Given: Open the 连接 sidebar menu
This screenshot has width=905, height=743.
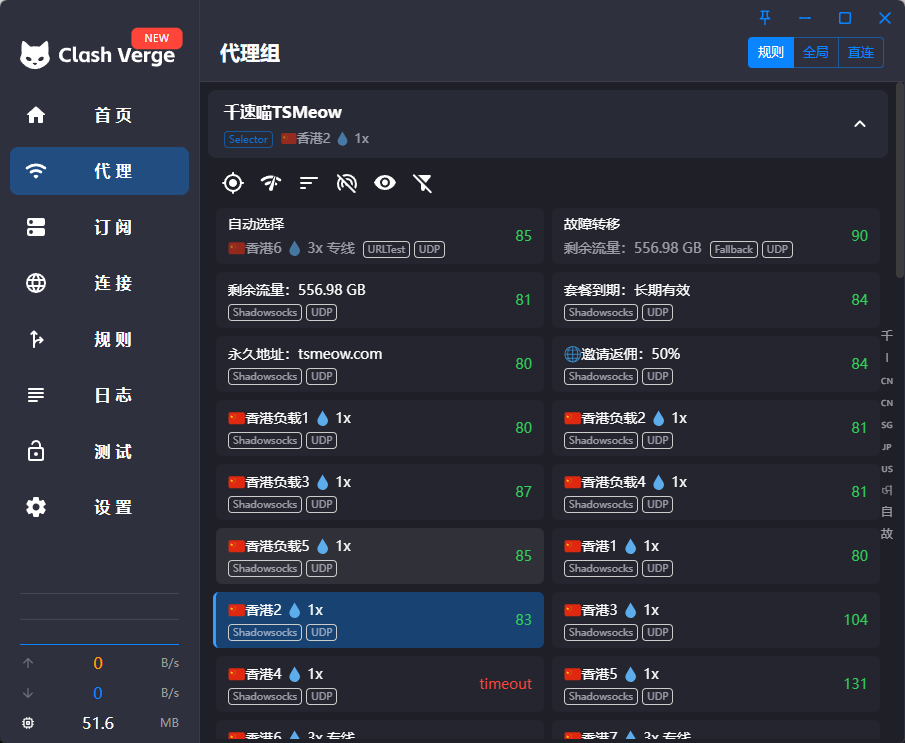Looking at the screenshot, I should 99,283.
